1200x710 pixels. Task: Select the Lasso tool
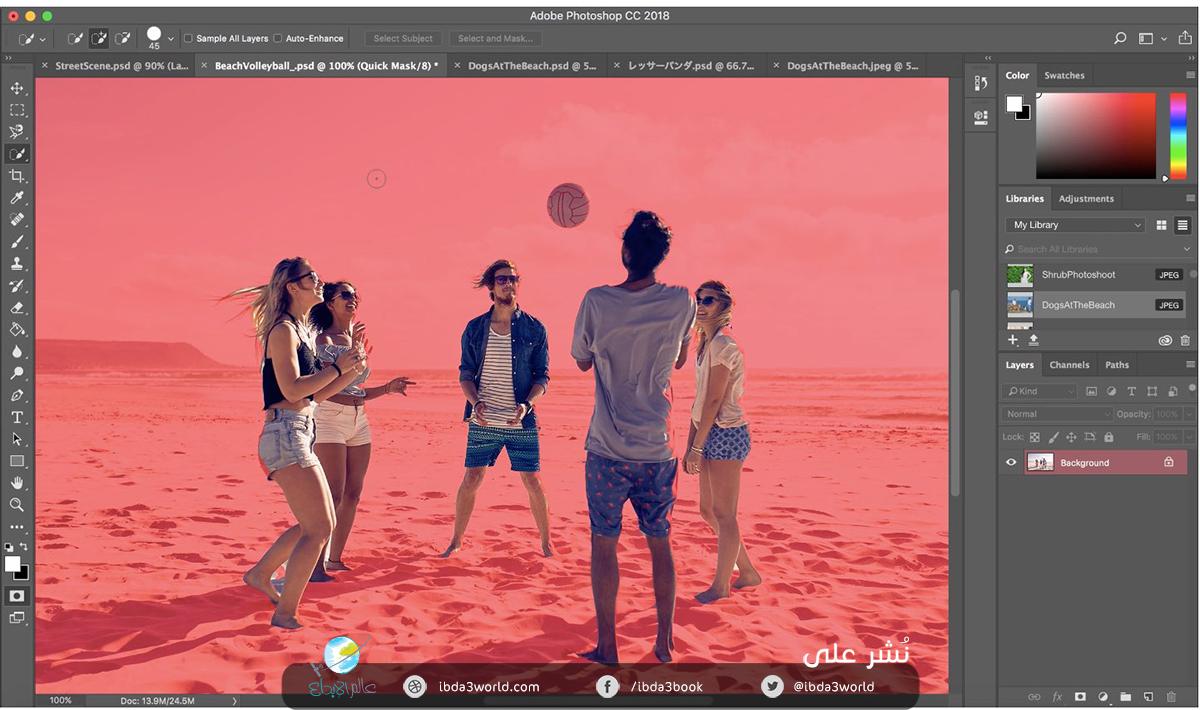point(17,132)
